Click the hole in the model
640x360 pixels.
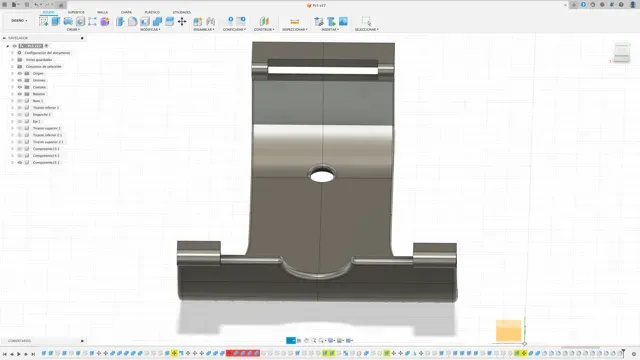(x=322, y=176)
